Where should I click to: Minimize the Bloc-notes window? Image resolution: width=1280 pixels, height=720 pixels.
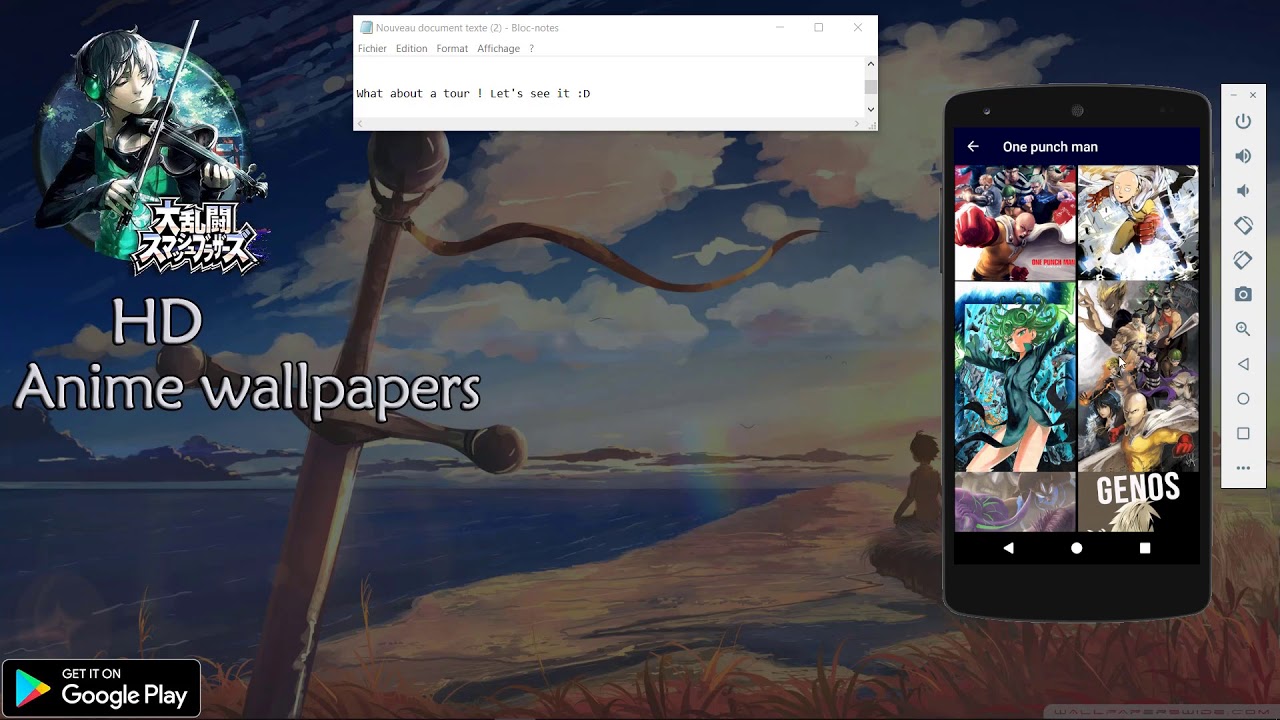[779, 28]
